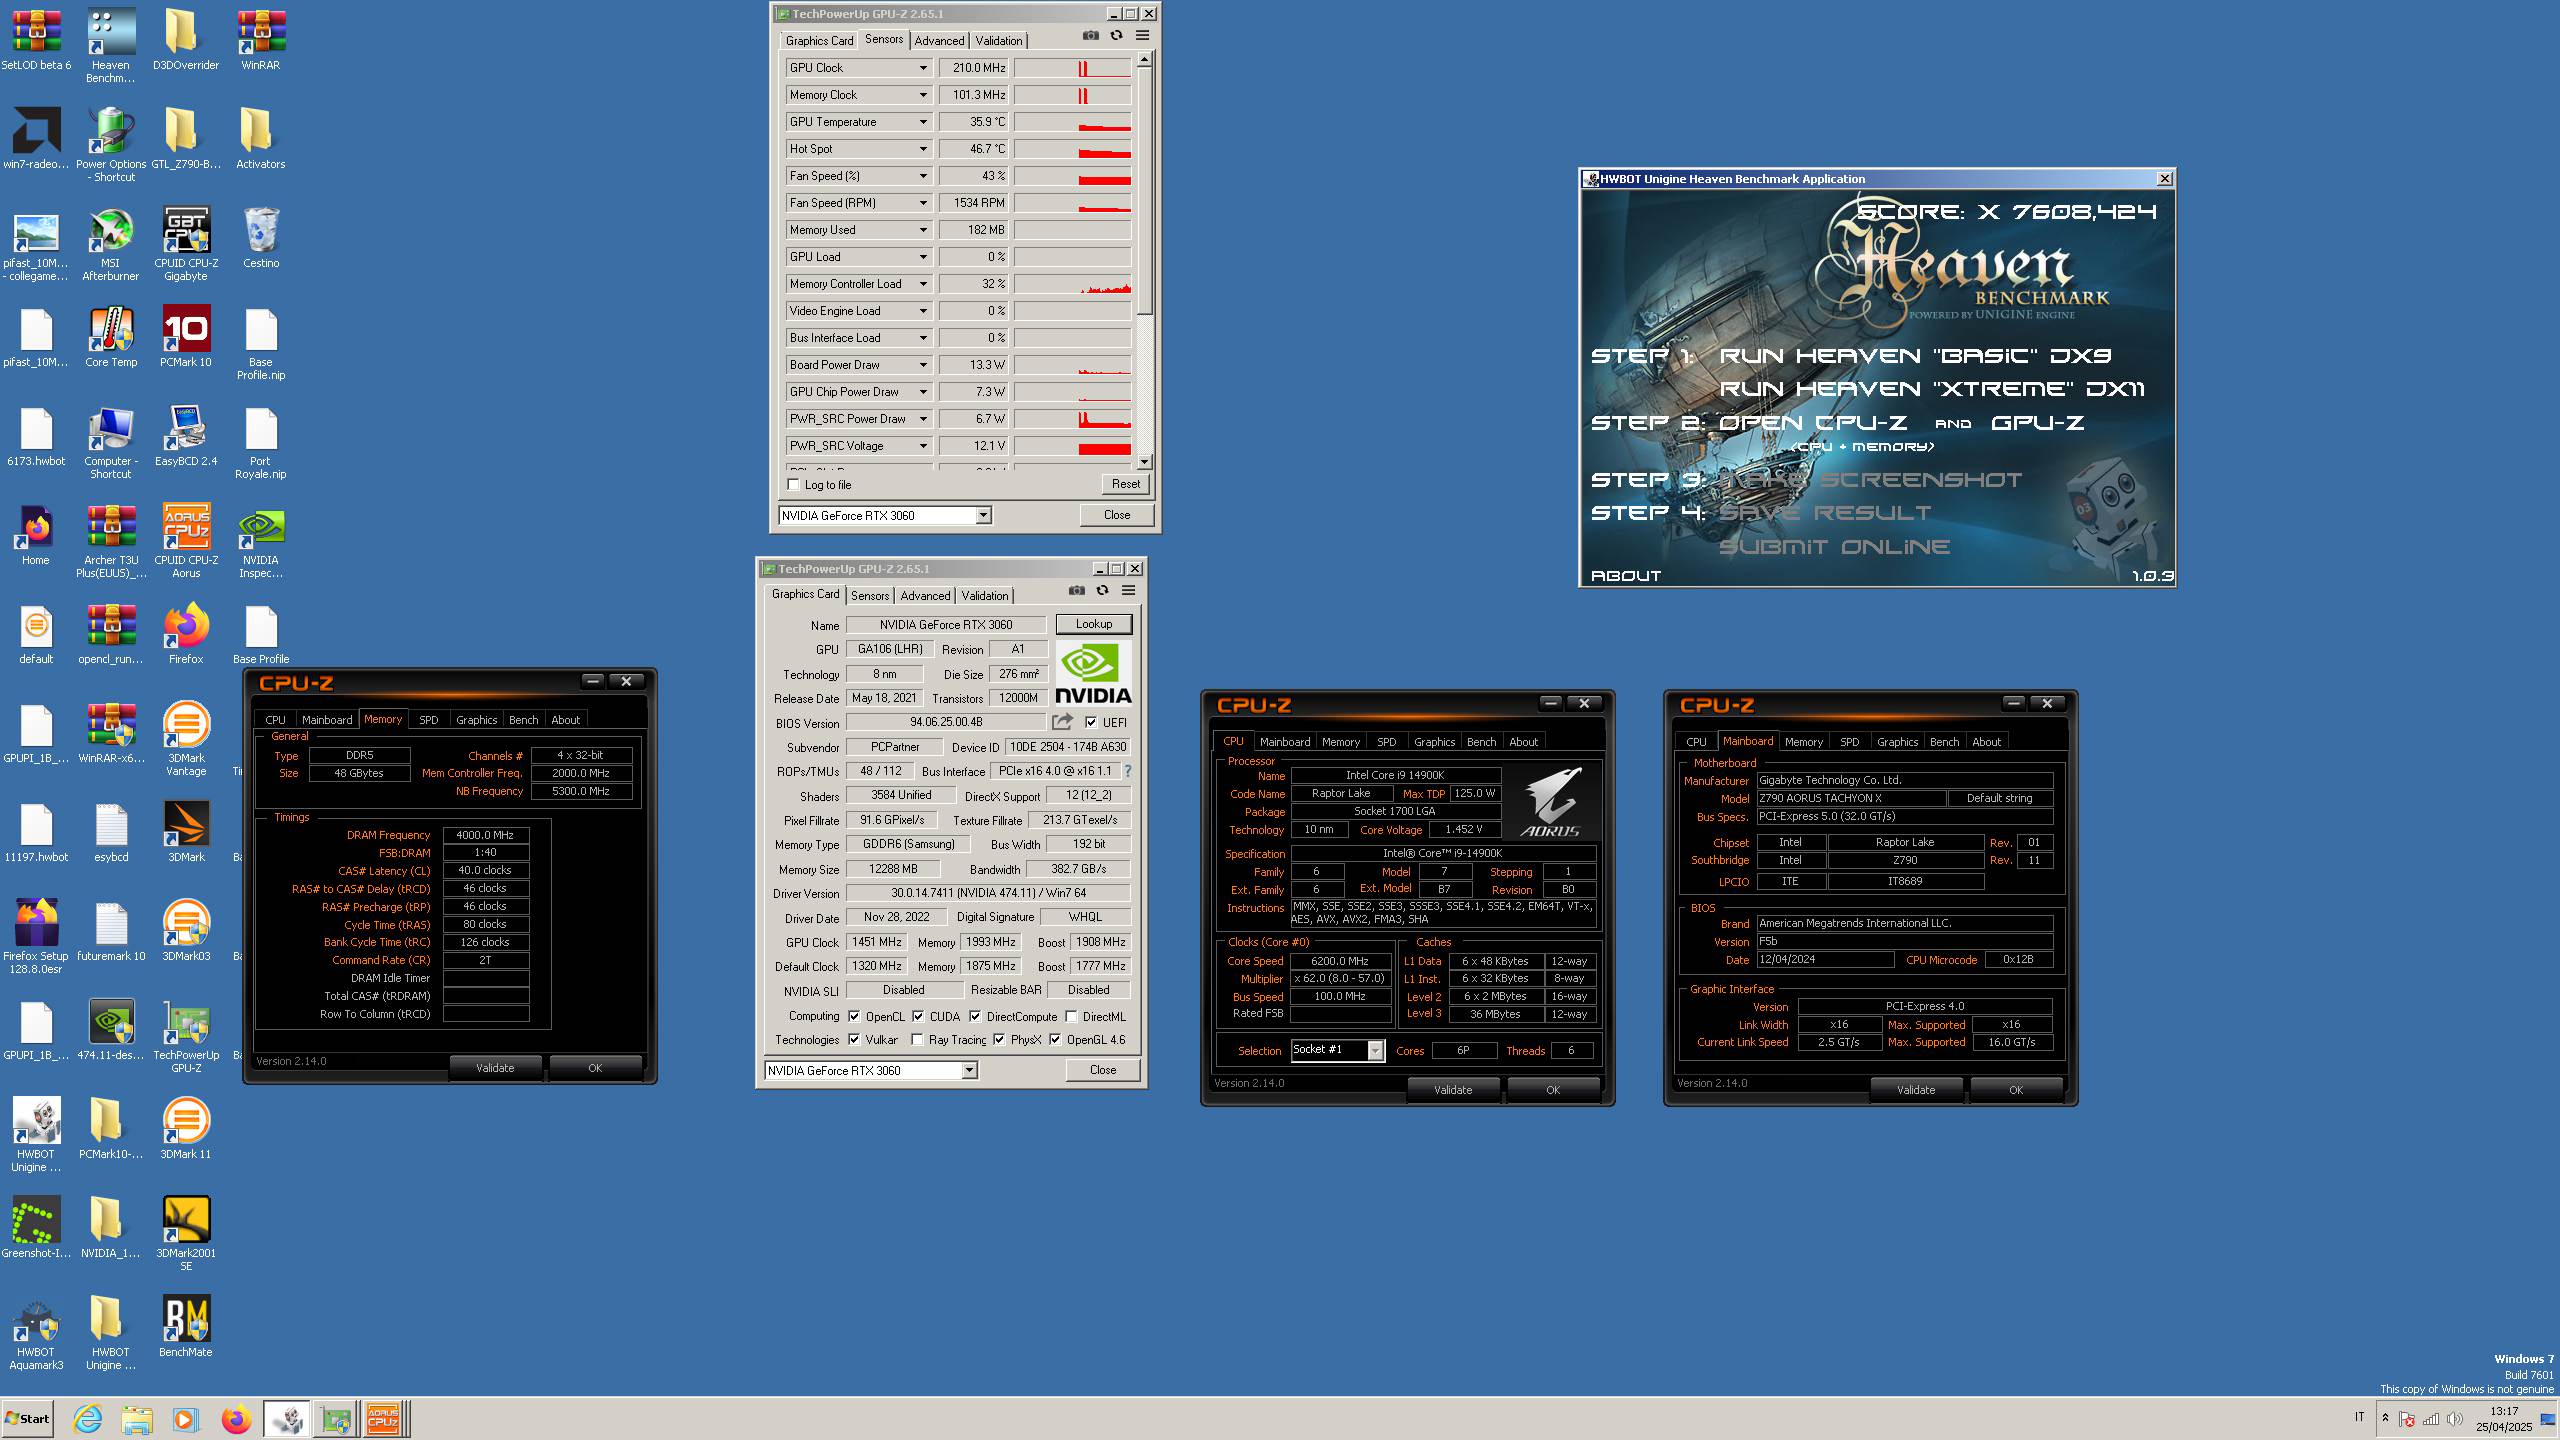
Task: Expand GPU Clock sensor dropdown
Action: pyautogui.click(x=923, y=68)
